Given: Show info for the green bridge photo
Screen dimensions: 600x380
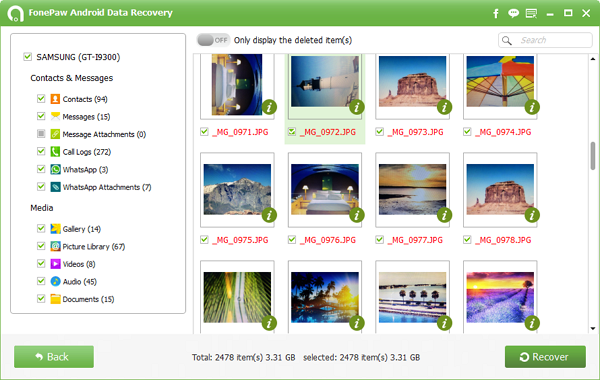Looking at the screenshot, I should (269, 323).
